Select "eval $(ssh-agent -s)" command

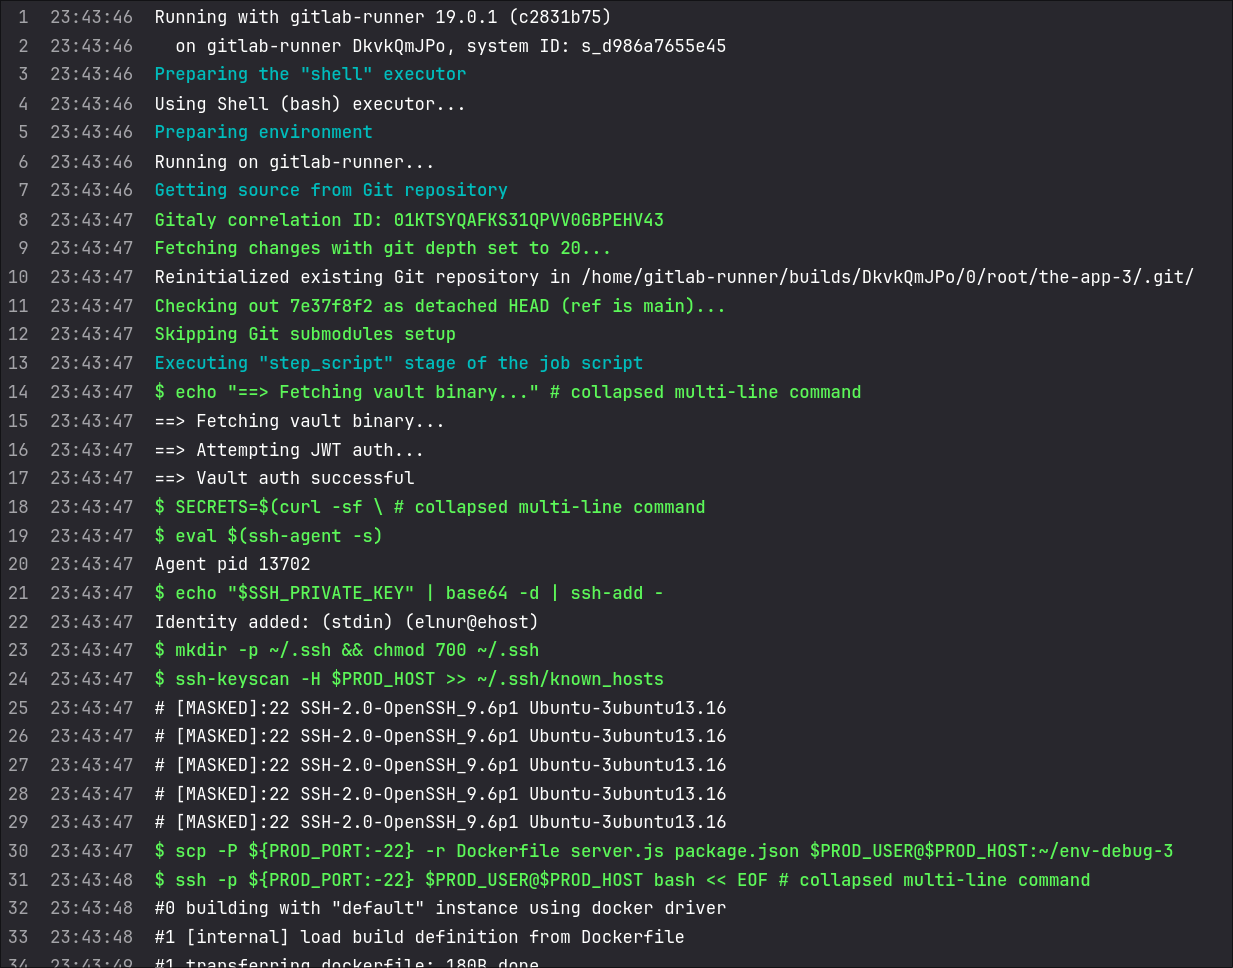(268, 536)
